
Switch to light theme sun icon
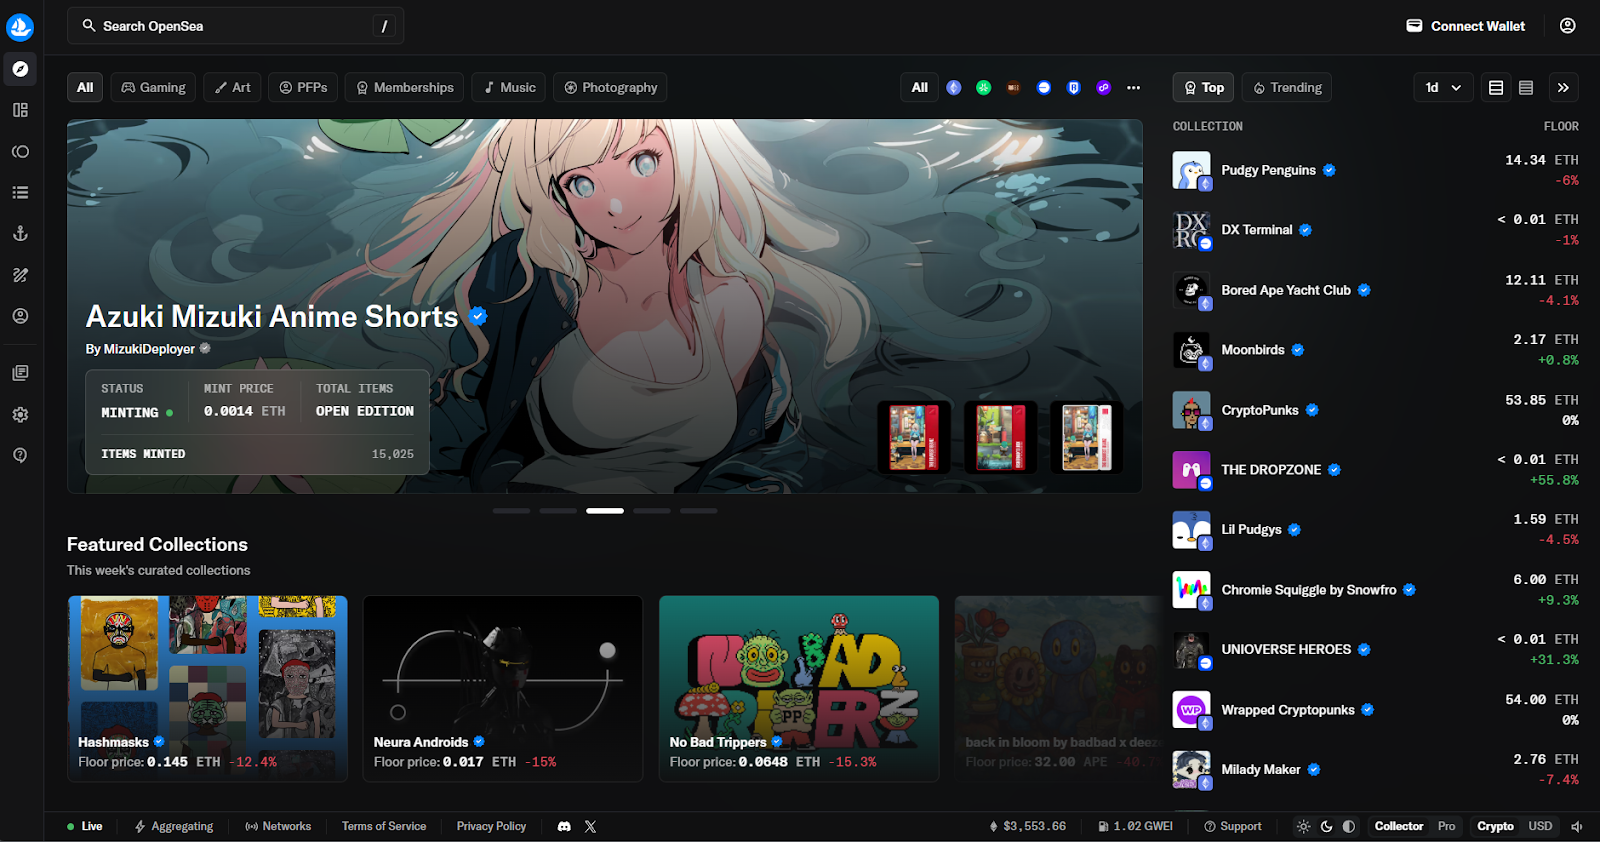pyautogui.click(x=1303, y=826)
